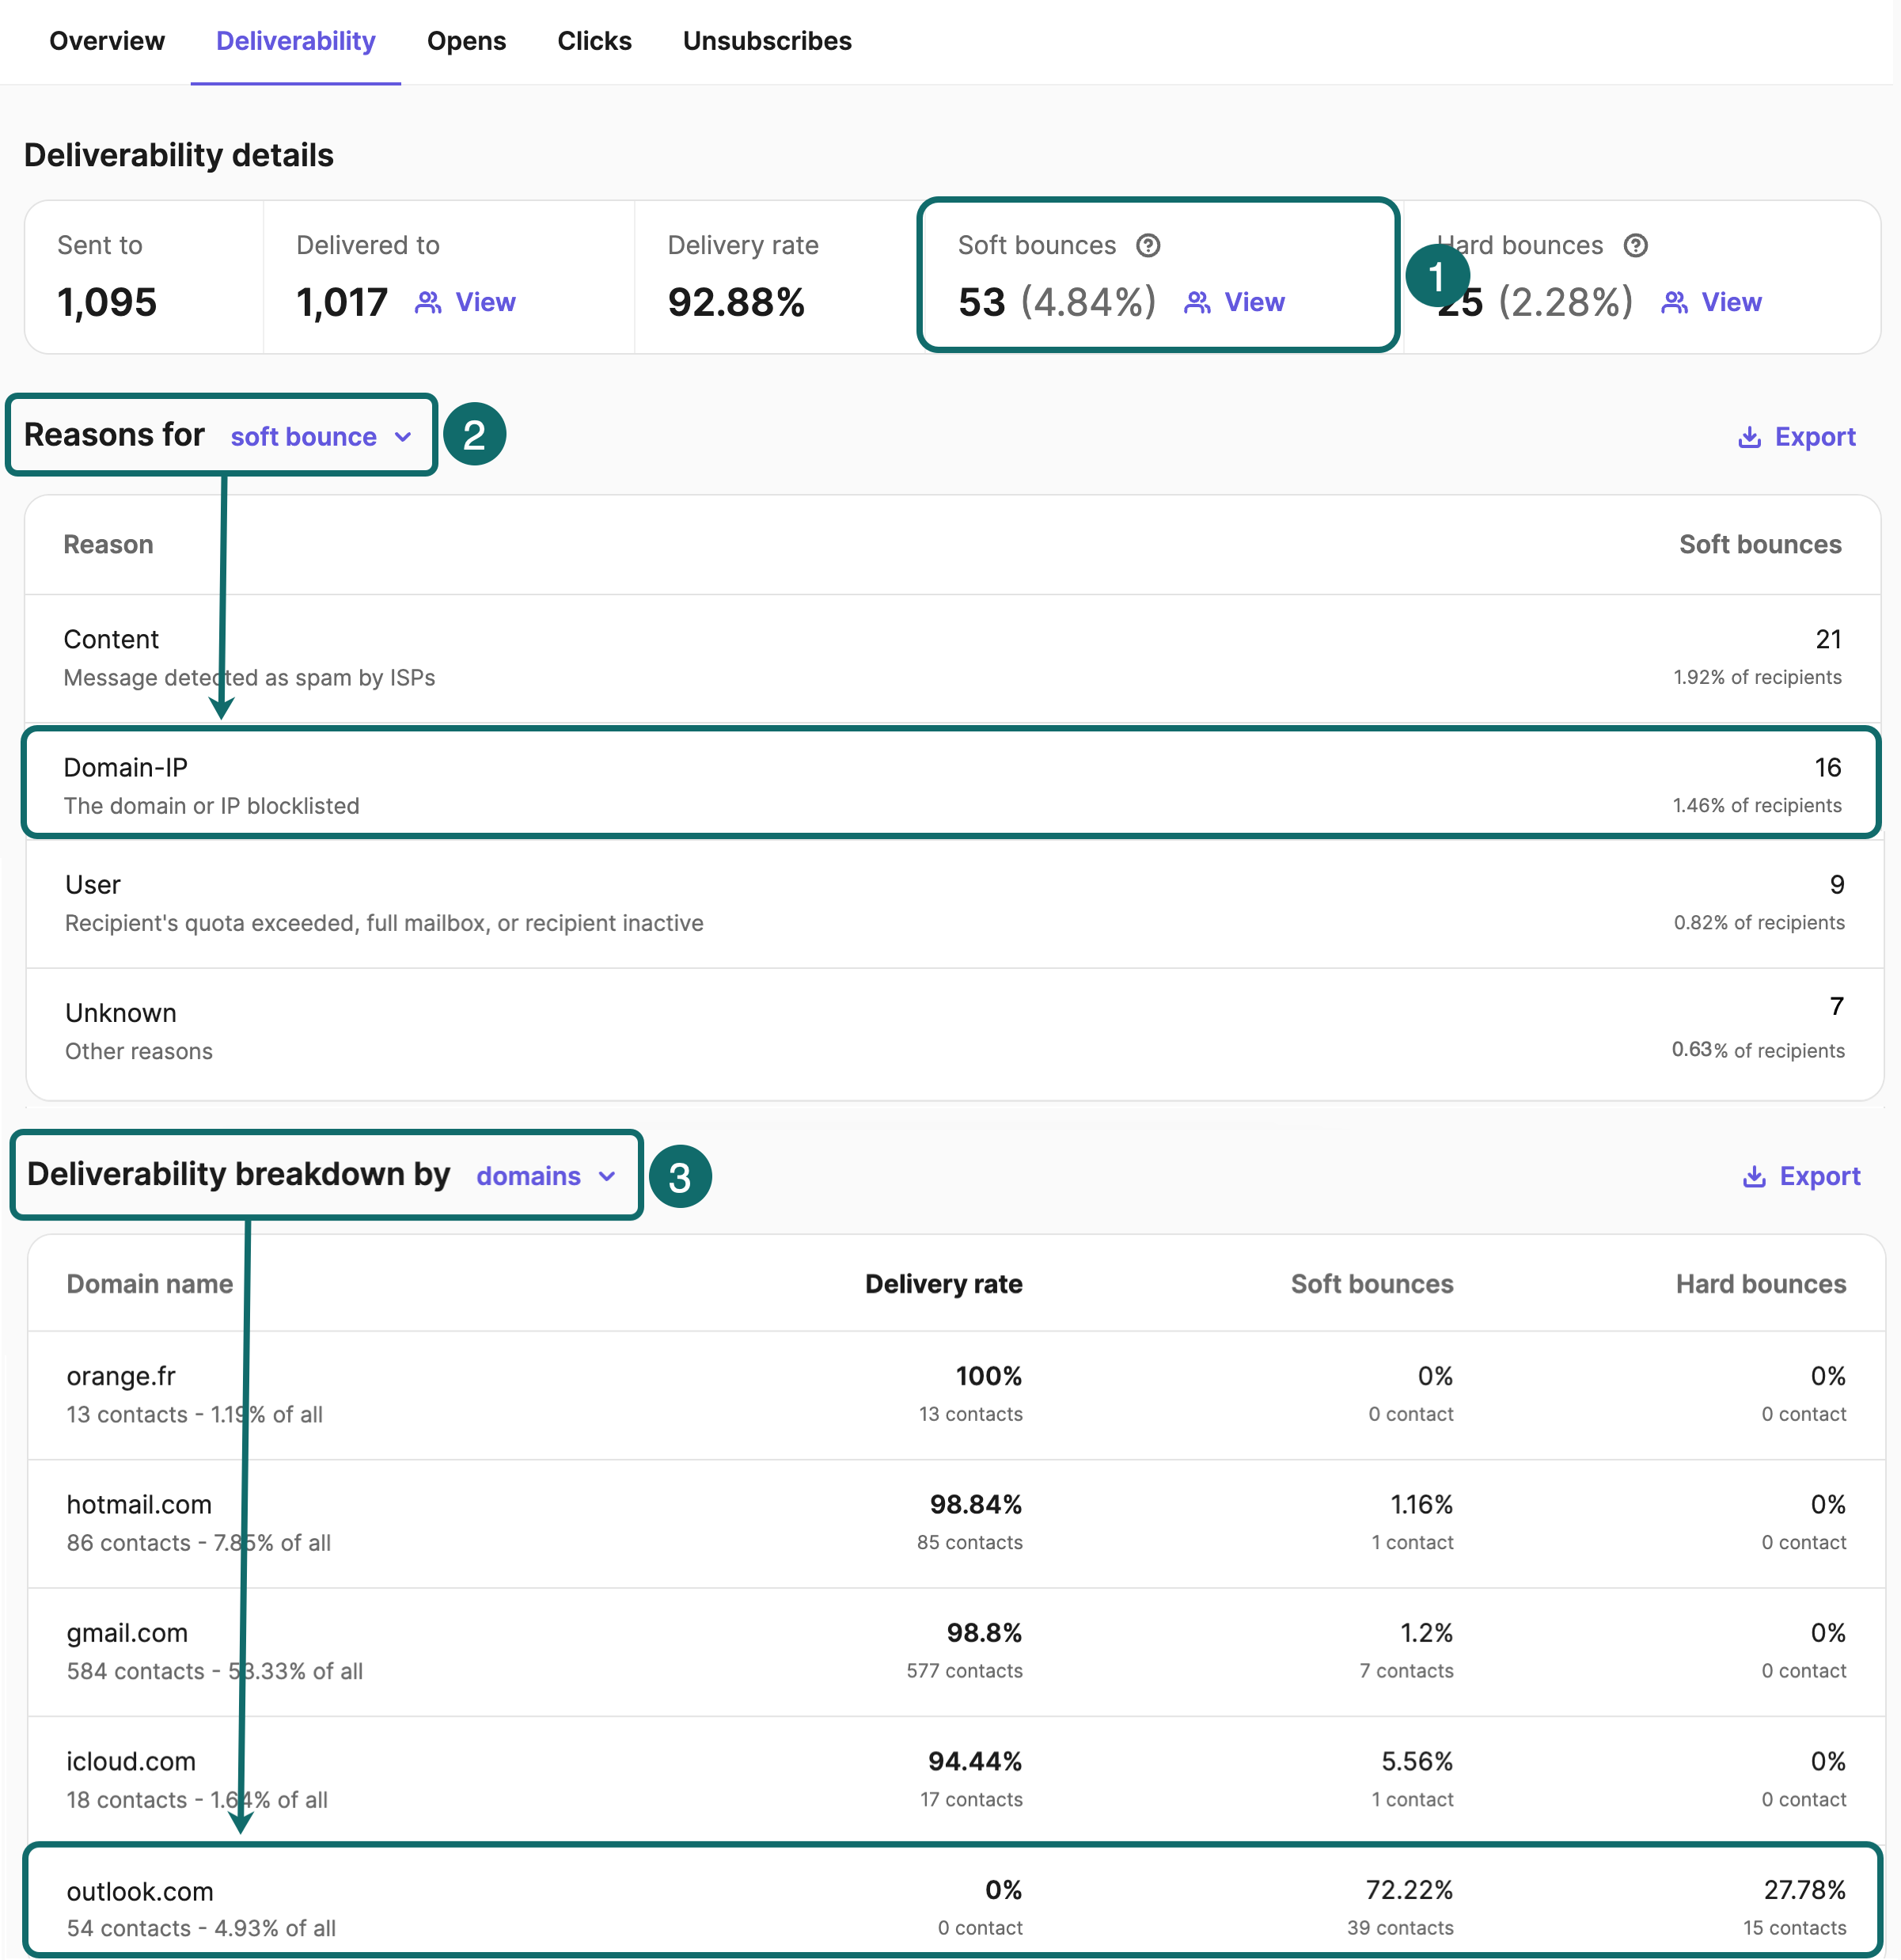Expand chevron next to soft bounce
Viewport: 1901px width, 1960px height.
(x=403, y=437)
